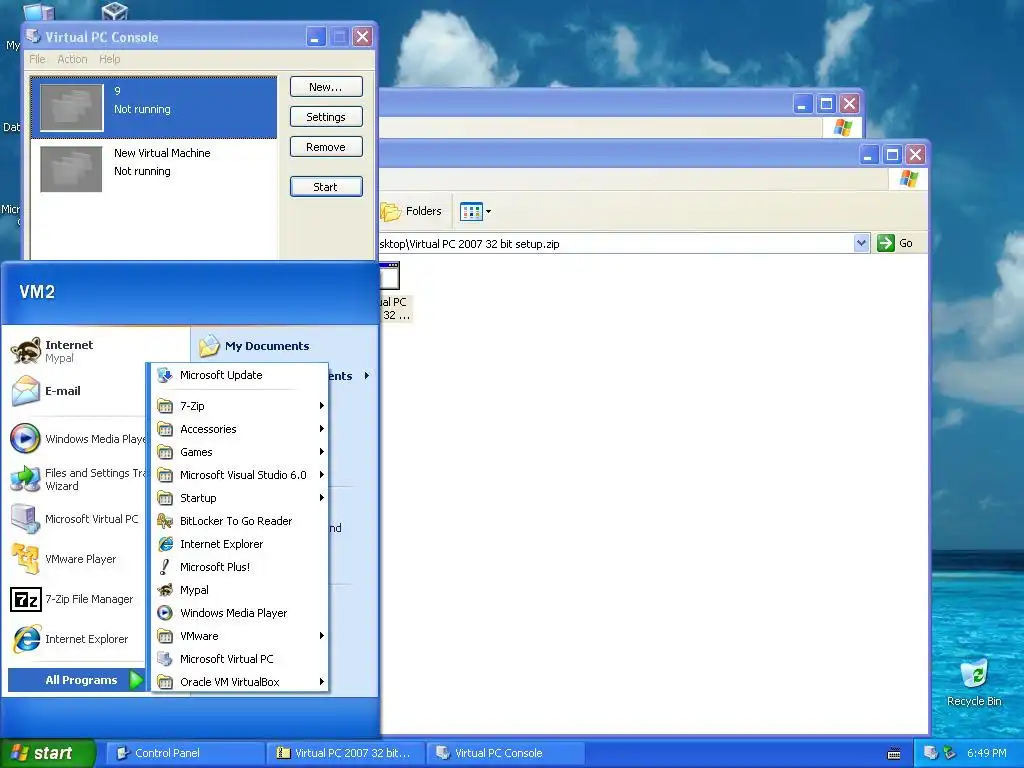Launch Windows Media Player from recent list

click(x=78, y=439)
